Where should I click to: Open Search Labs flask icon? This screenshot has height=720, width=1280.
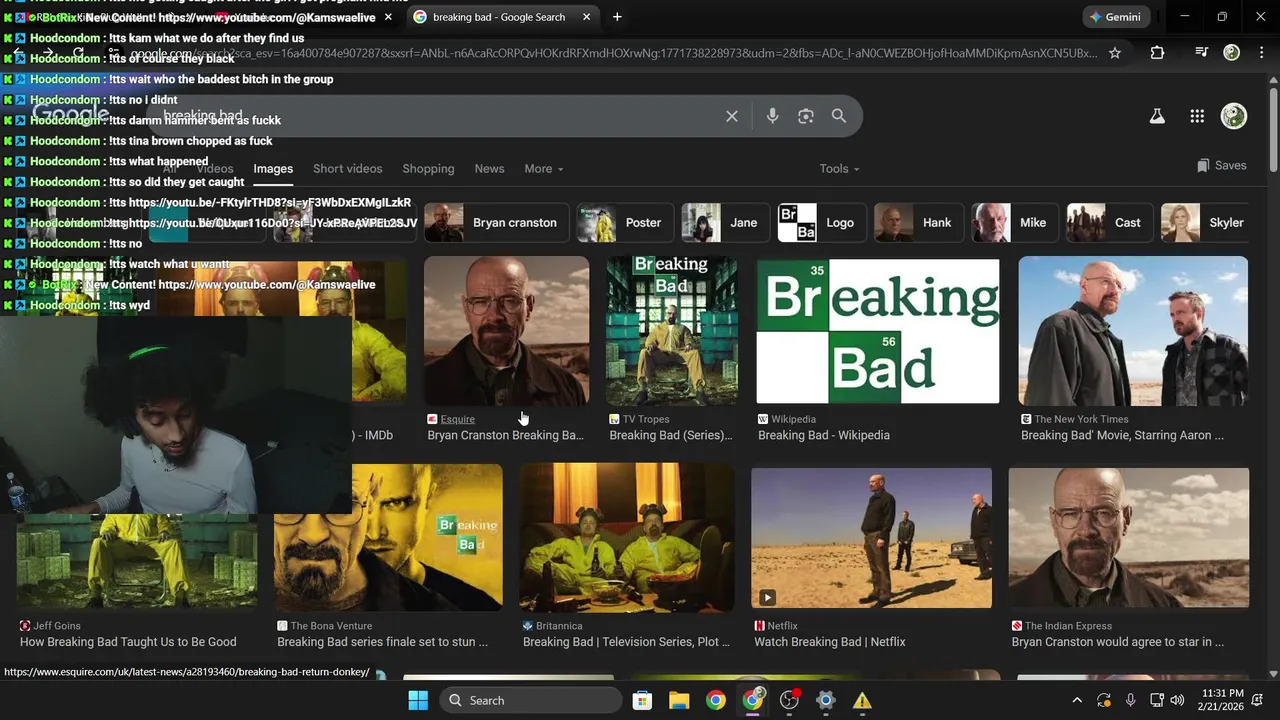click(1157, 116)
